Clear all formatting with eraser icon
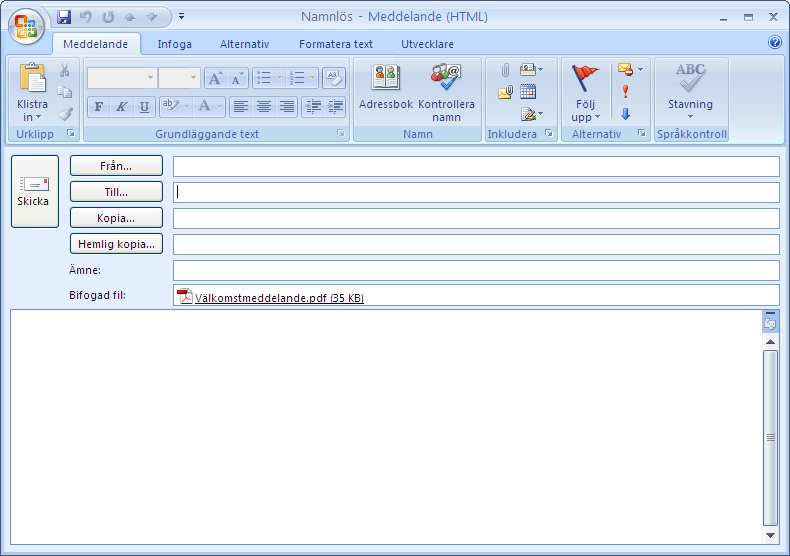Viewport: 790px width, 556px height. click(x=334, y=78)
